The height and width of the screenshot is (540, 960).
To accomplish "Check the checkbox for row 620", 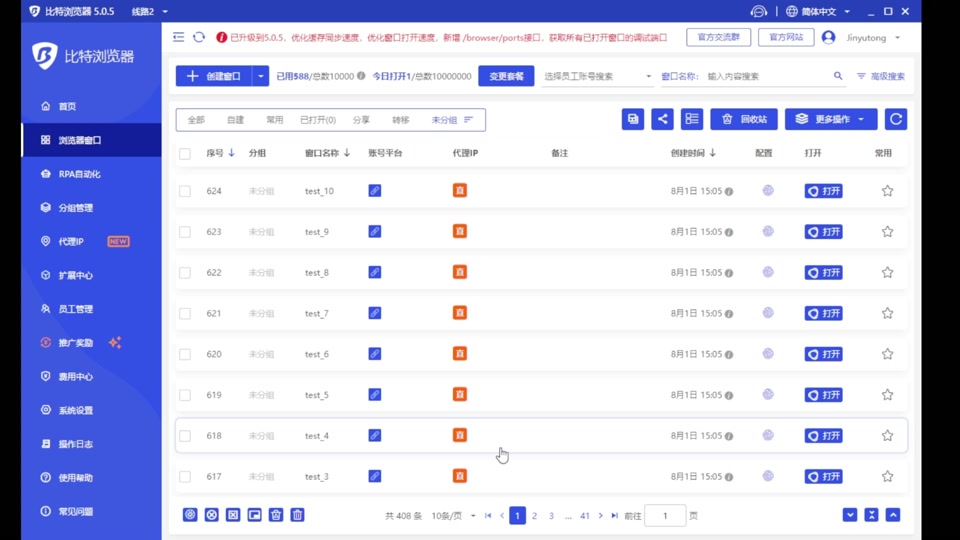I will click(185, 354).
